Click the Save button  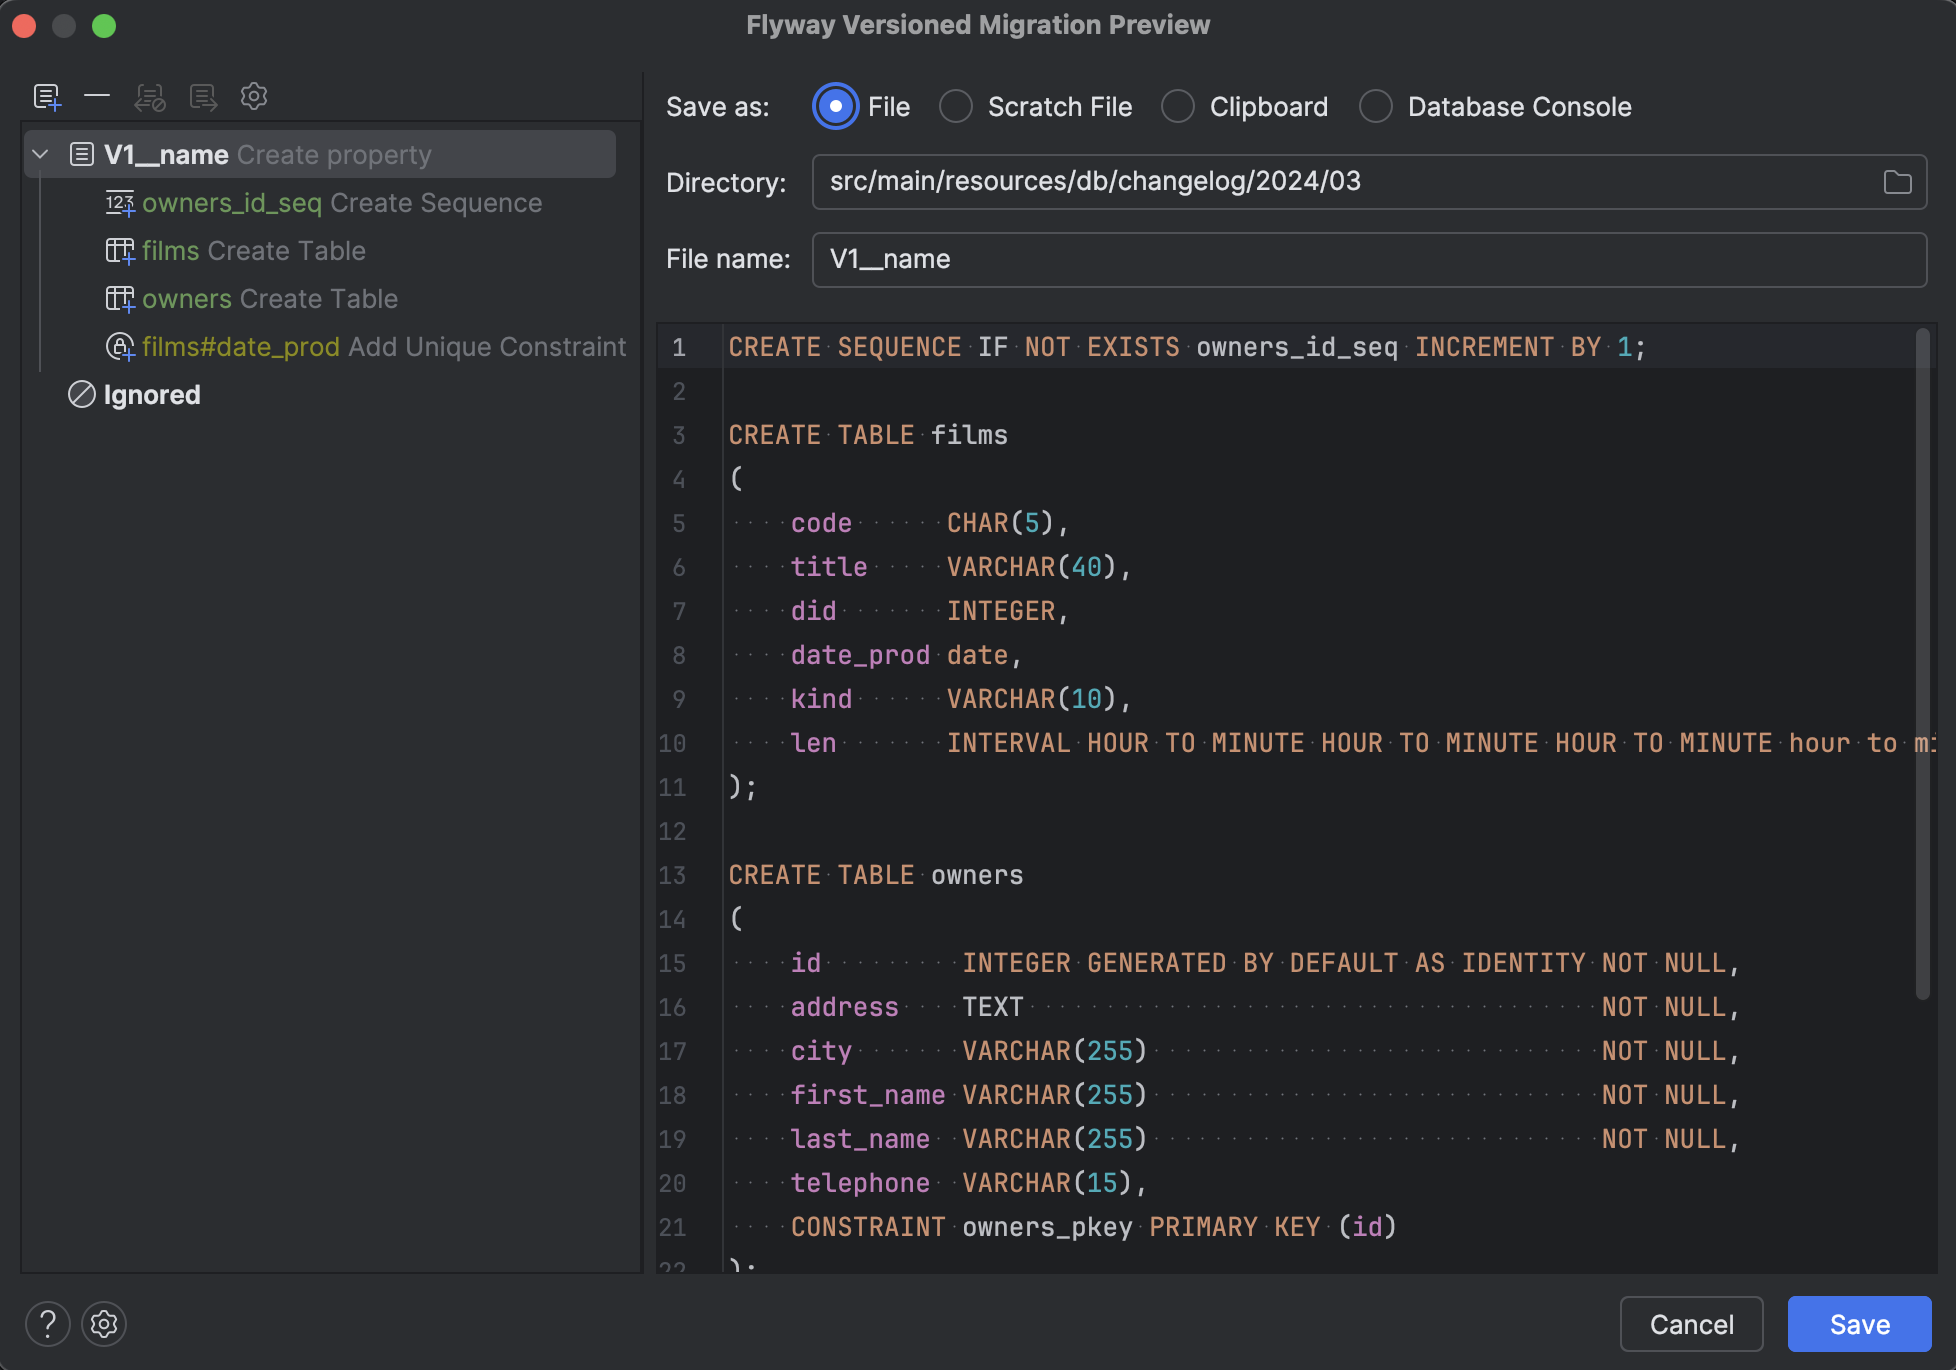coord(1858,1324)
